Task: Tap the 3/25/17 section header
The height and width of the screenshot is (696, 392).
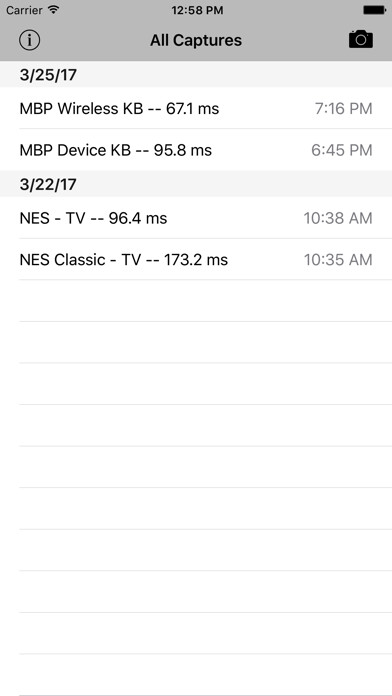Action: tap(196, 74)
